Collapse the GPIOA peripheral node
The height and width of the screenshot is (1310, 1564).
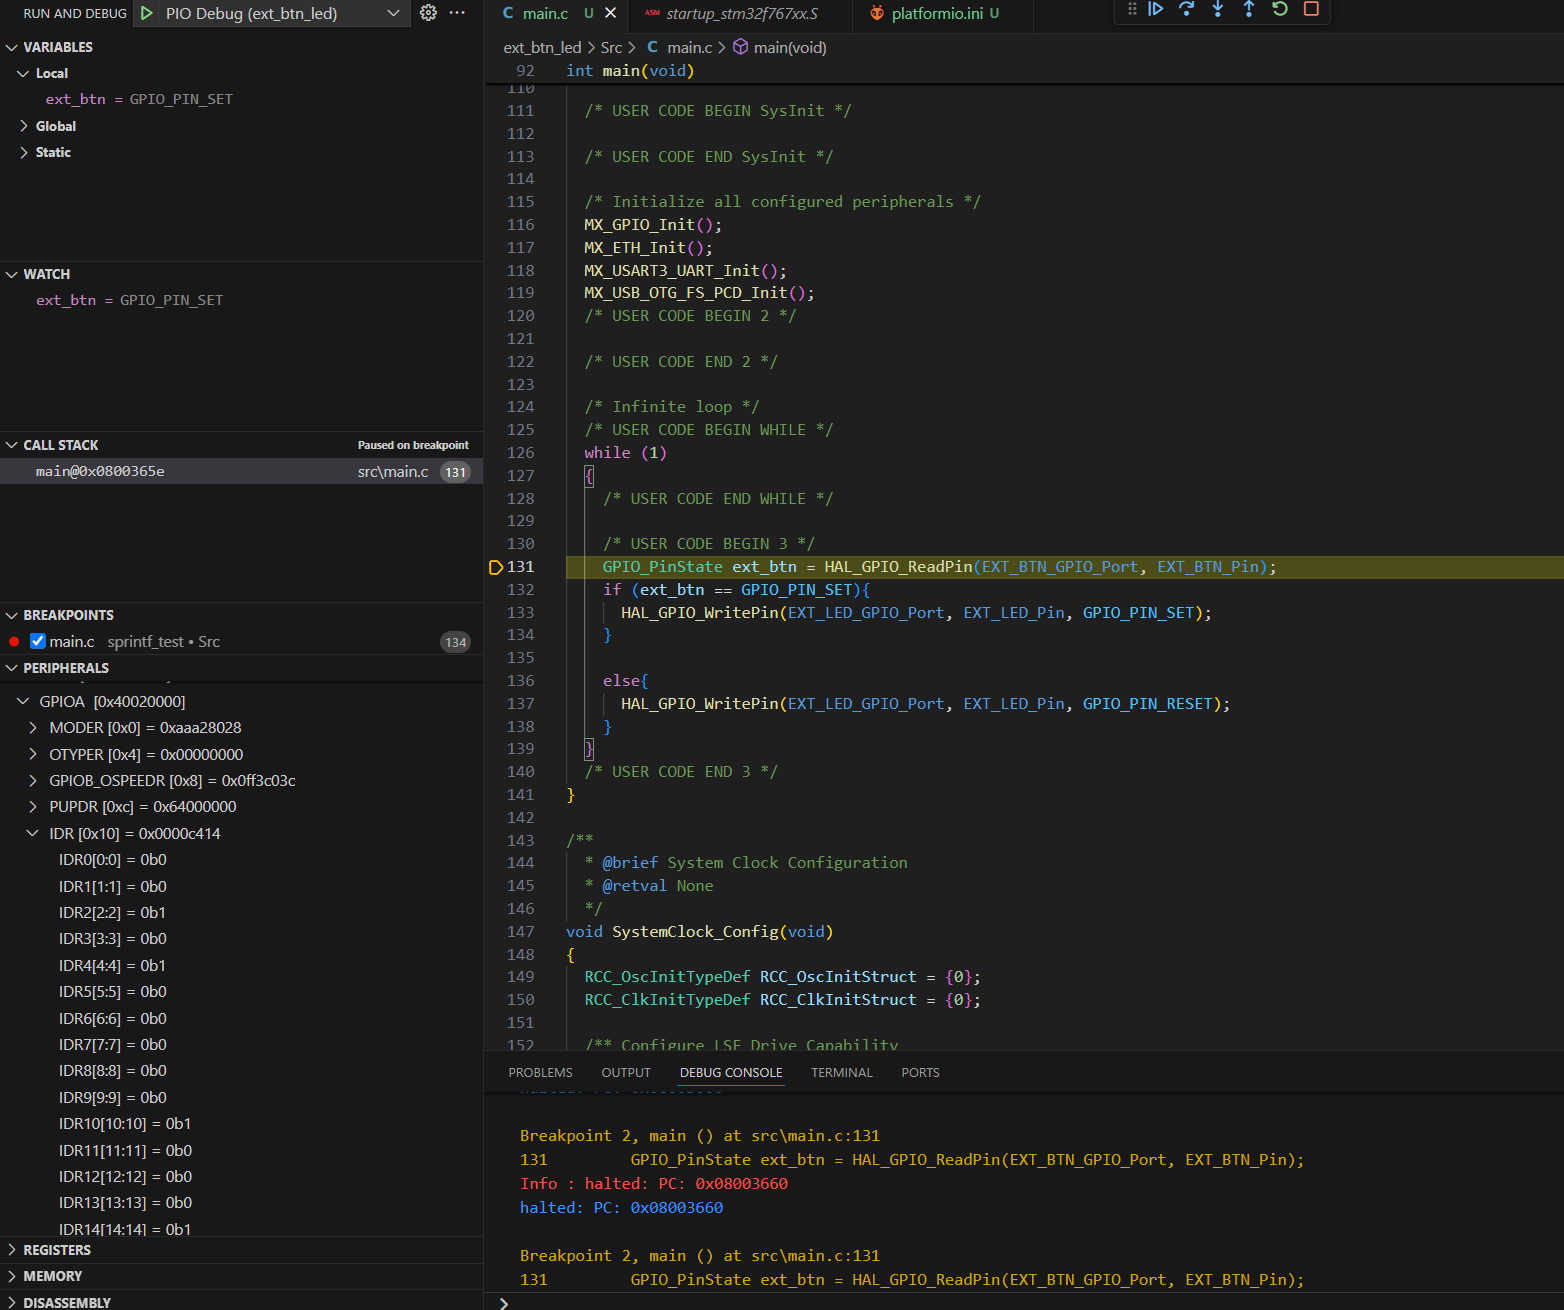tap(23, 702)
